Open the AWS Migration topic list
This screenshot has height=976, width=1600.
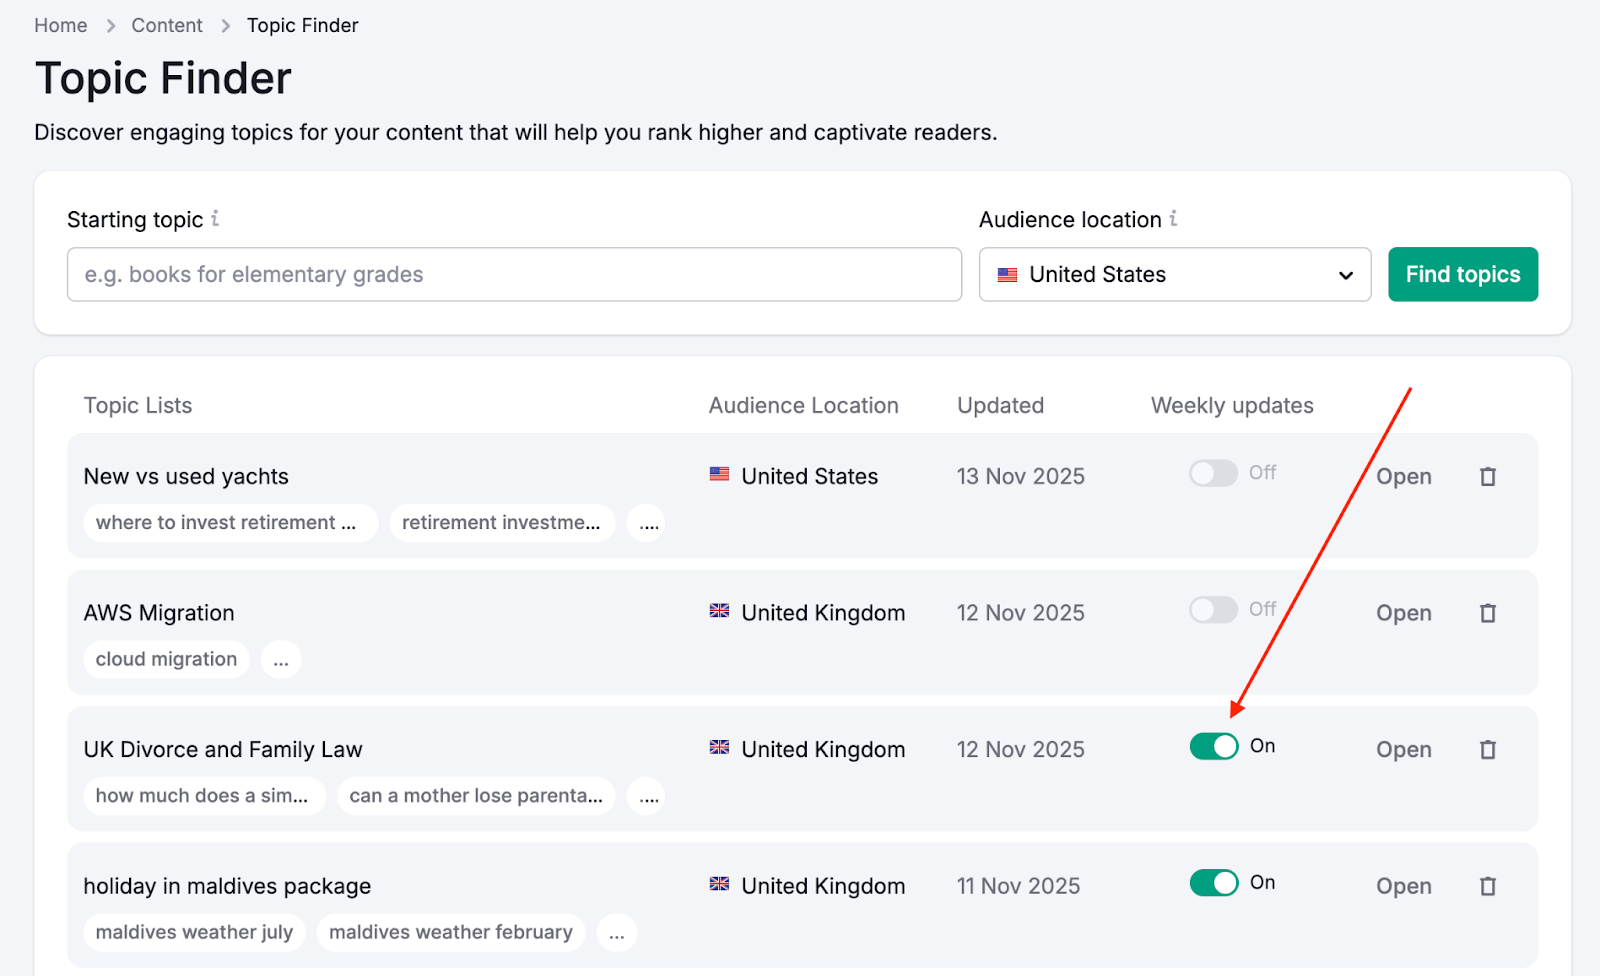[1403, 612]
